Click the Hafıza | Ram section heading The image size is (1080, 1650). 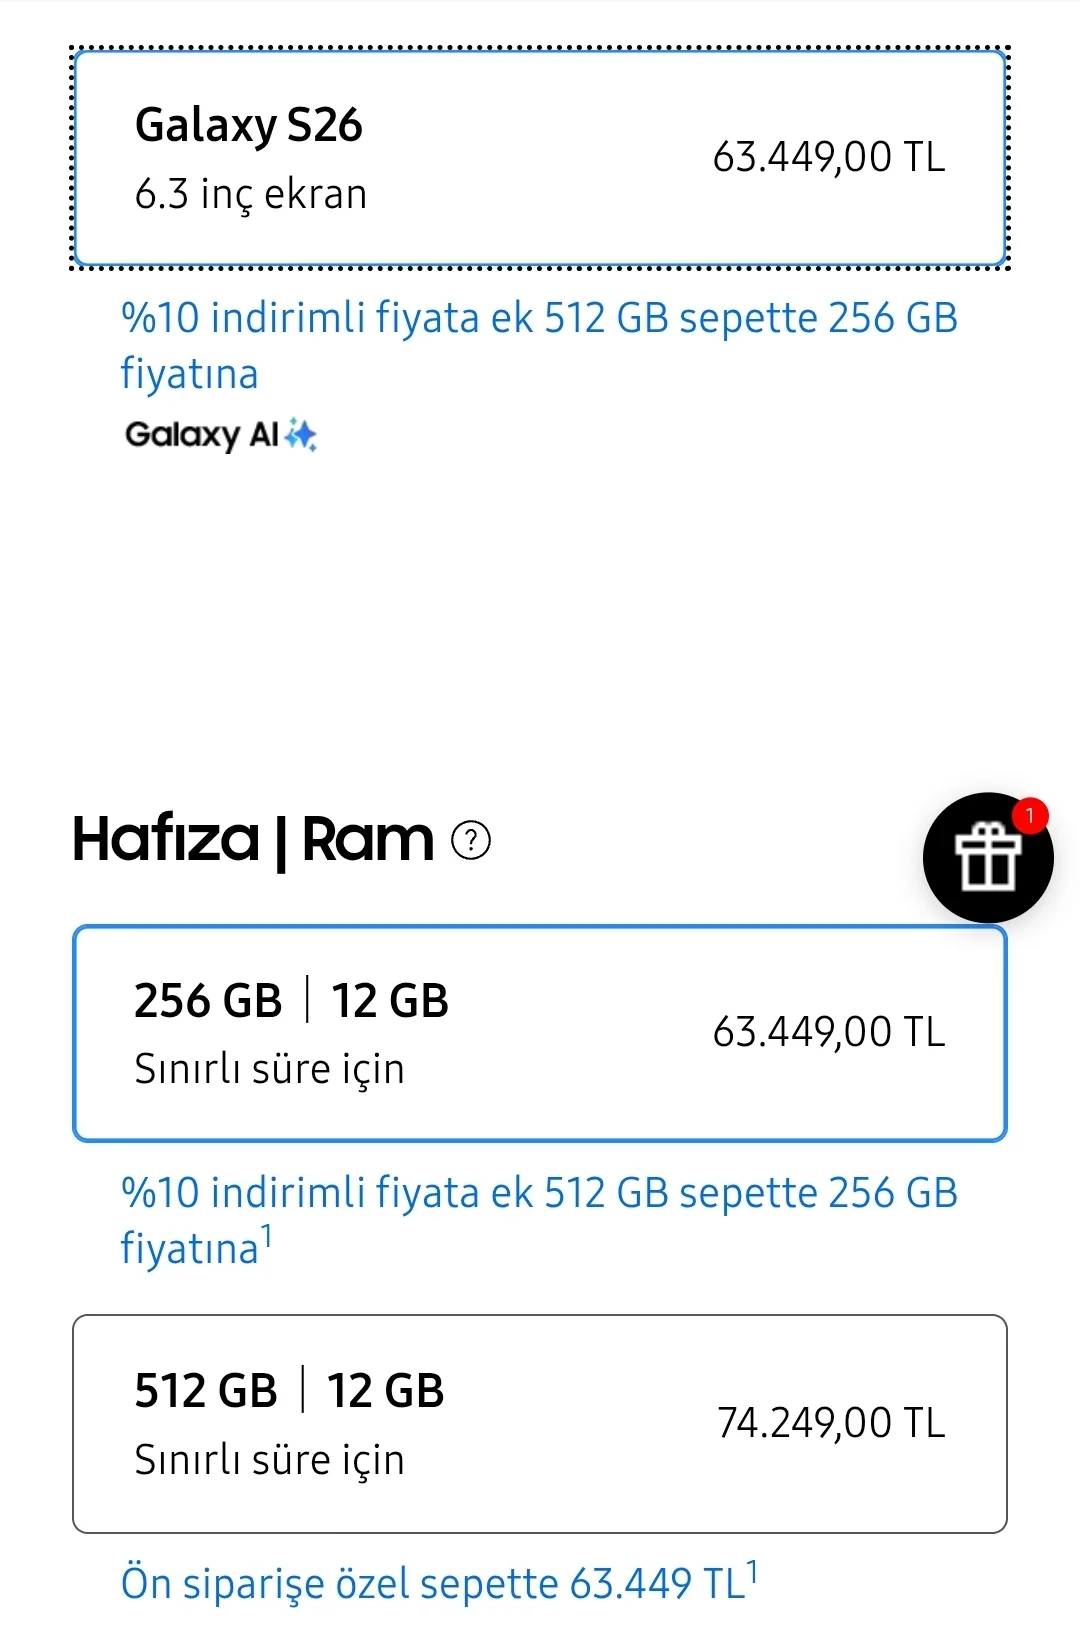(250, 840)
